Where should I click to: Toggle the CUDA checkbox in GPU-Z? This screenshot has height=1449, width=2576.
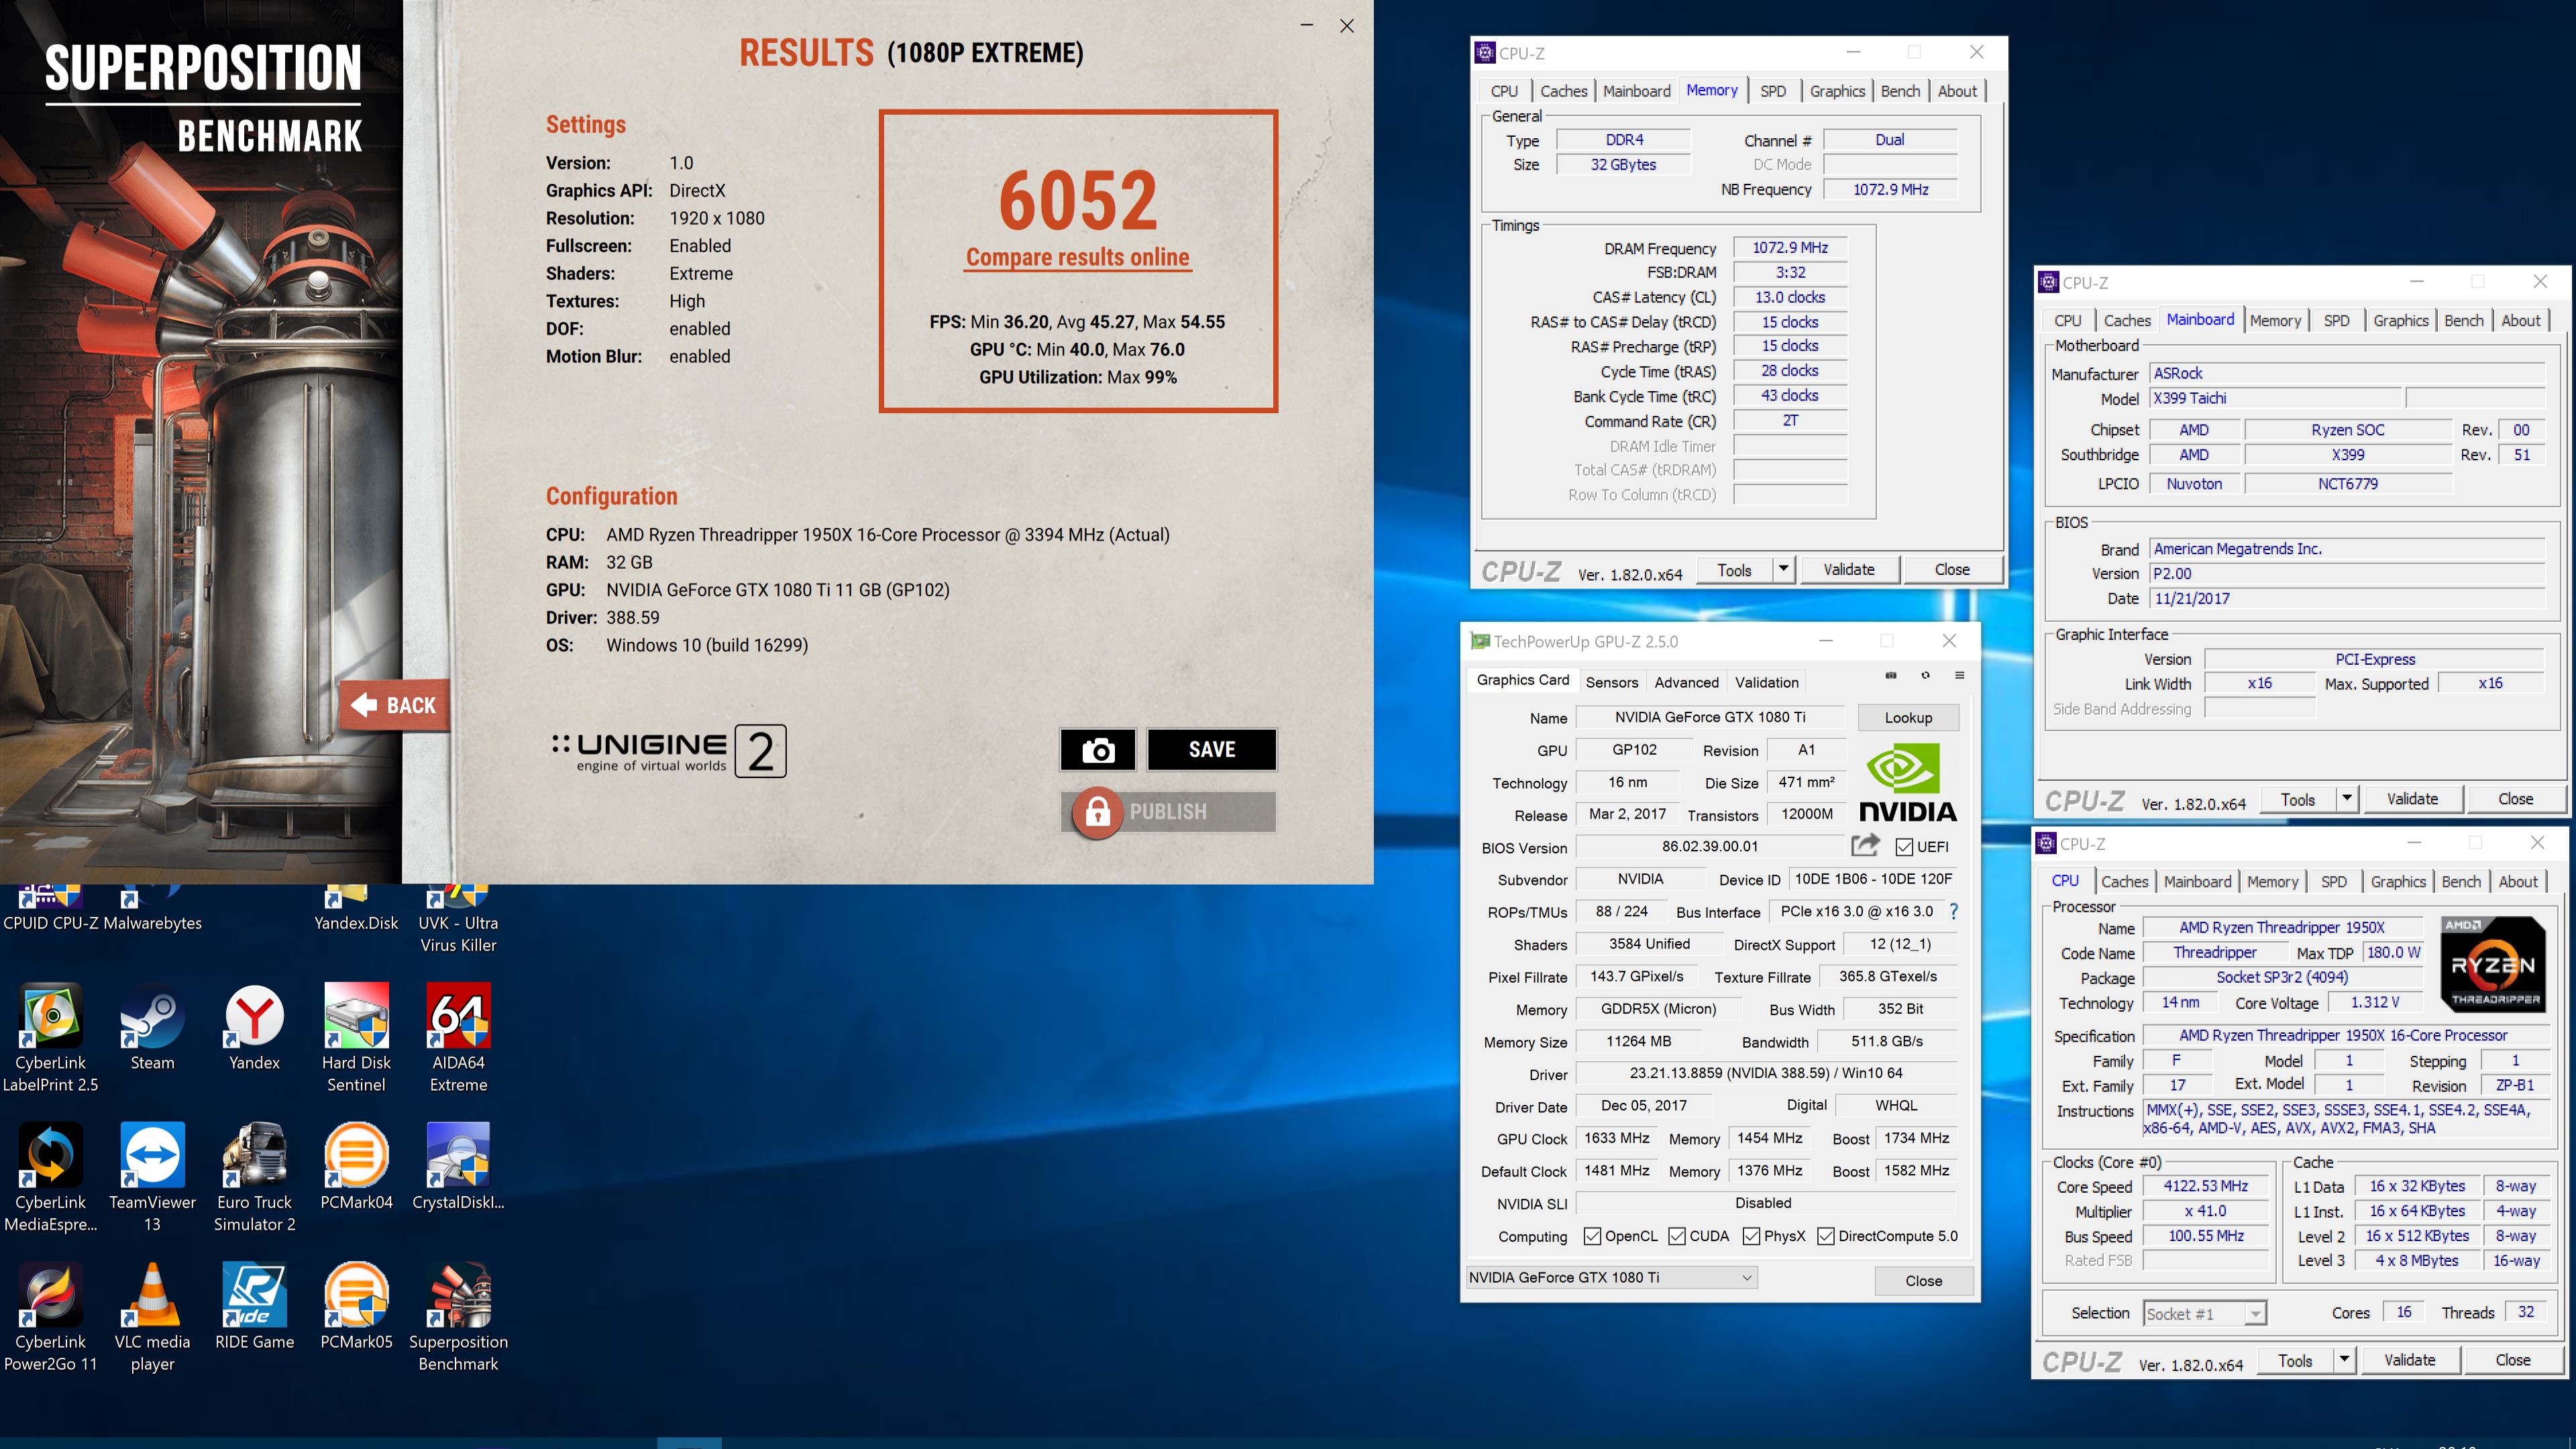[1677, 1236]
